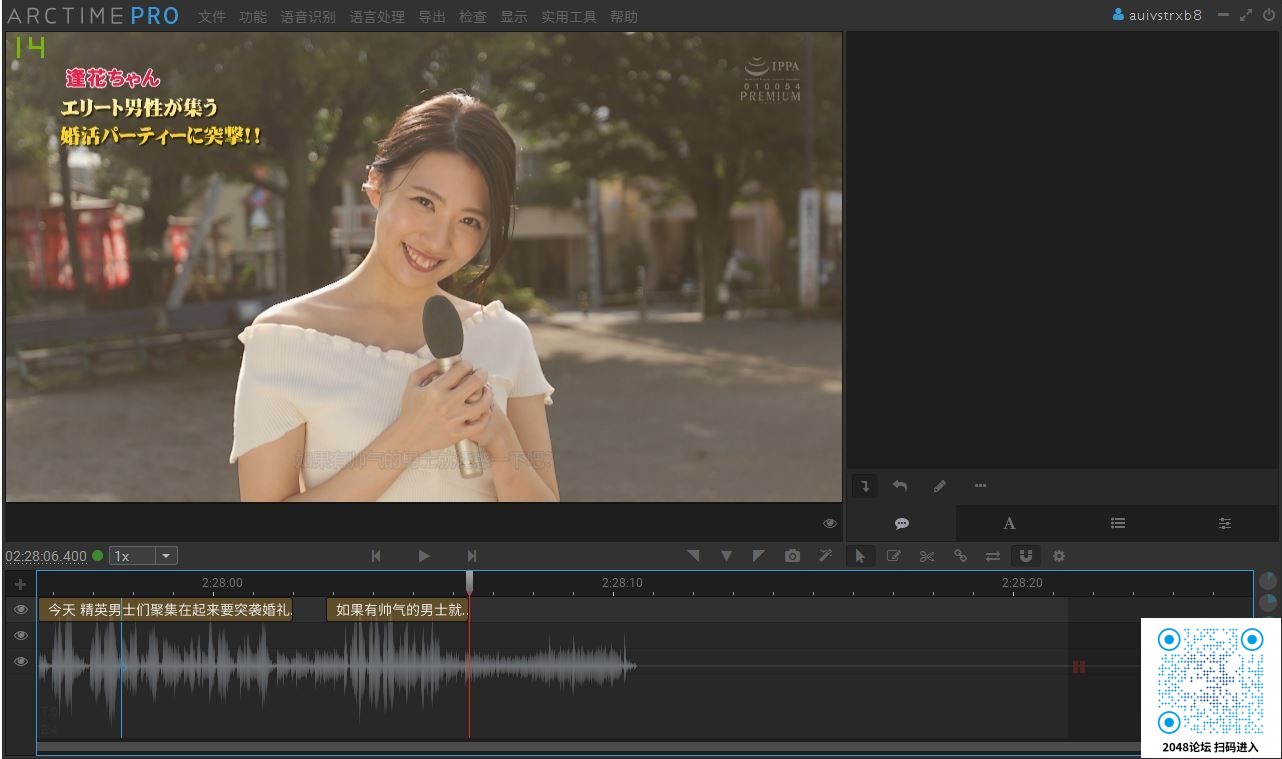This screenshot has width=1282, height=759.
Task: Click the mark-in triangle pointing lower-right
Action: click(x=693, y=556)
